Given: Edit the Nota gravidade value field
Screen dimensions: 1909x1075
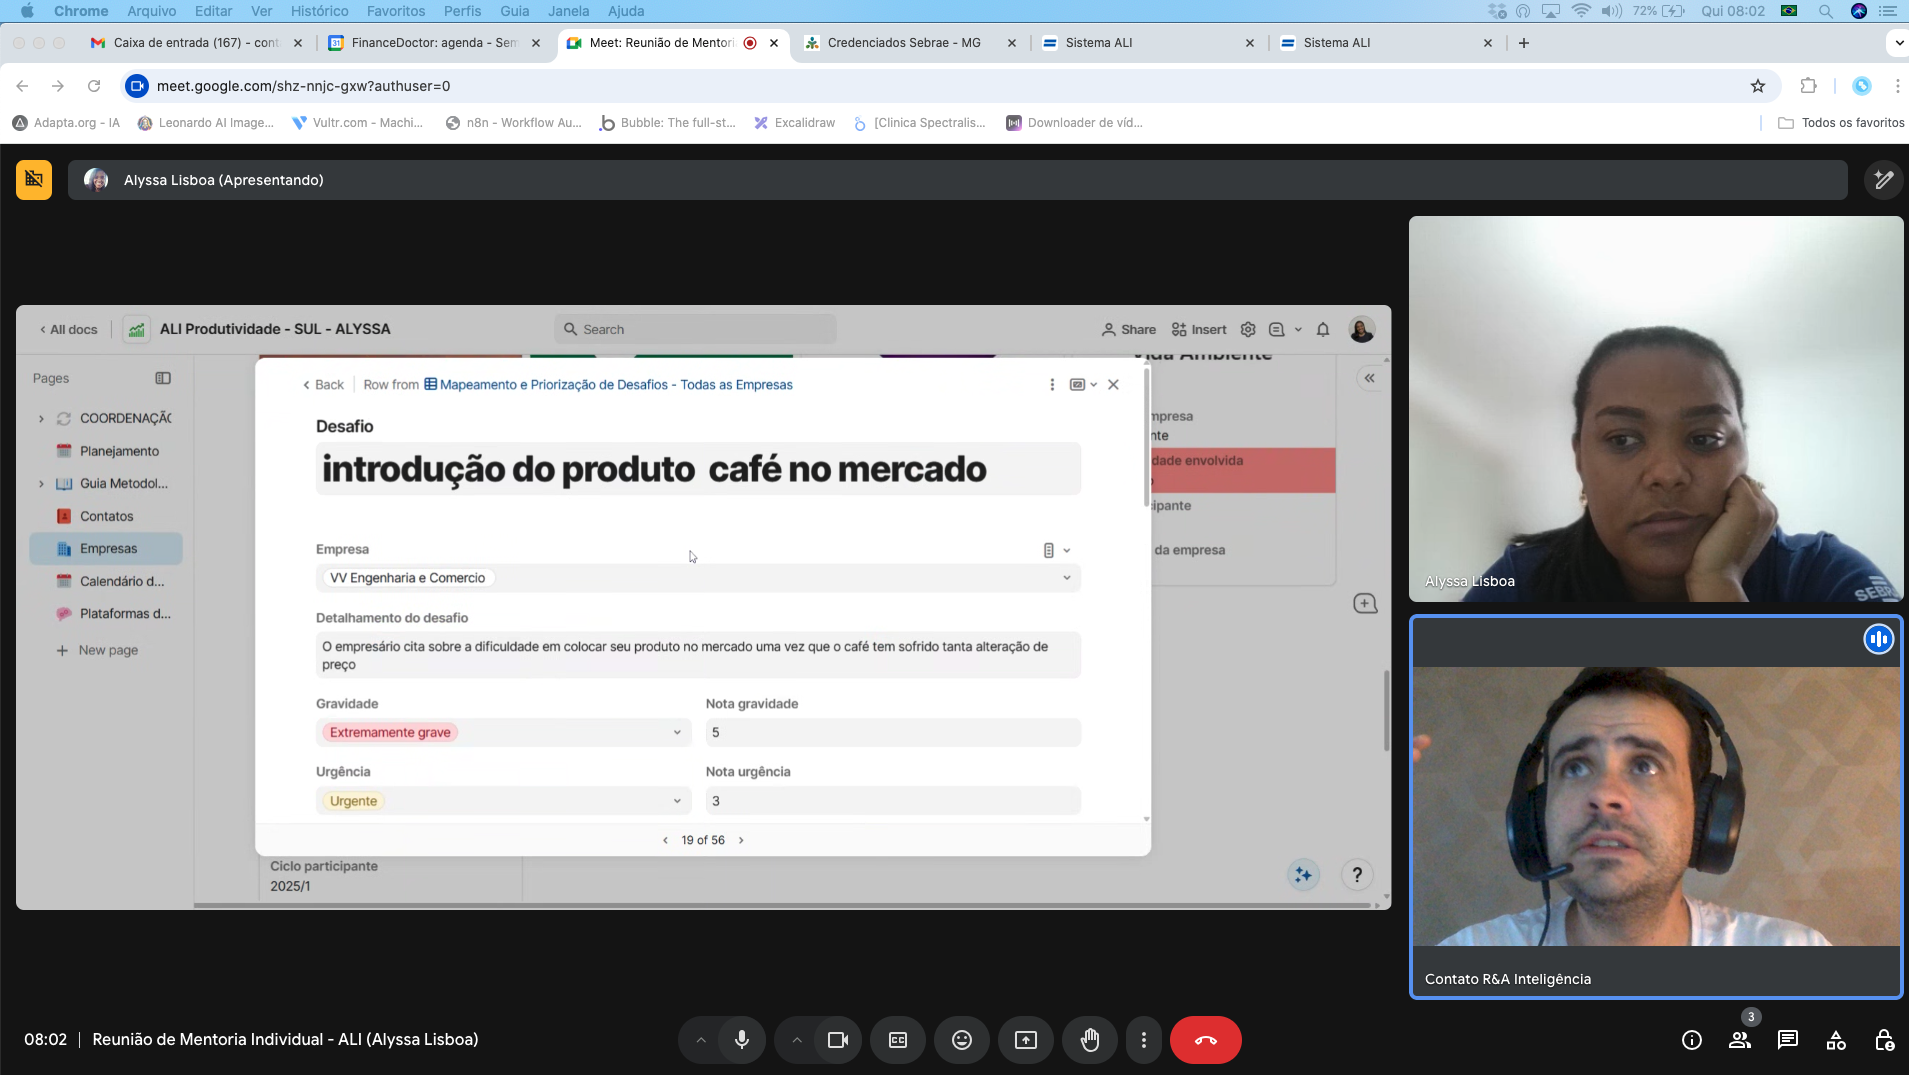Looking at the screenshot, I should pos(893,733).
